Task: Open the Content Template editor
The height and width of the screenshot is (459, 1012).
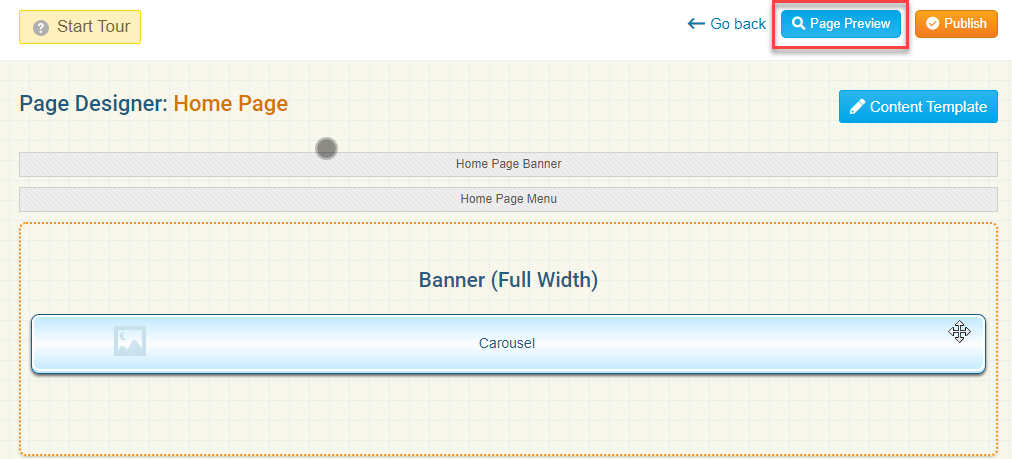Action: tap(928, 107)
